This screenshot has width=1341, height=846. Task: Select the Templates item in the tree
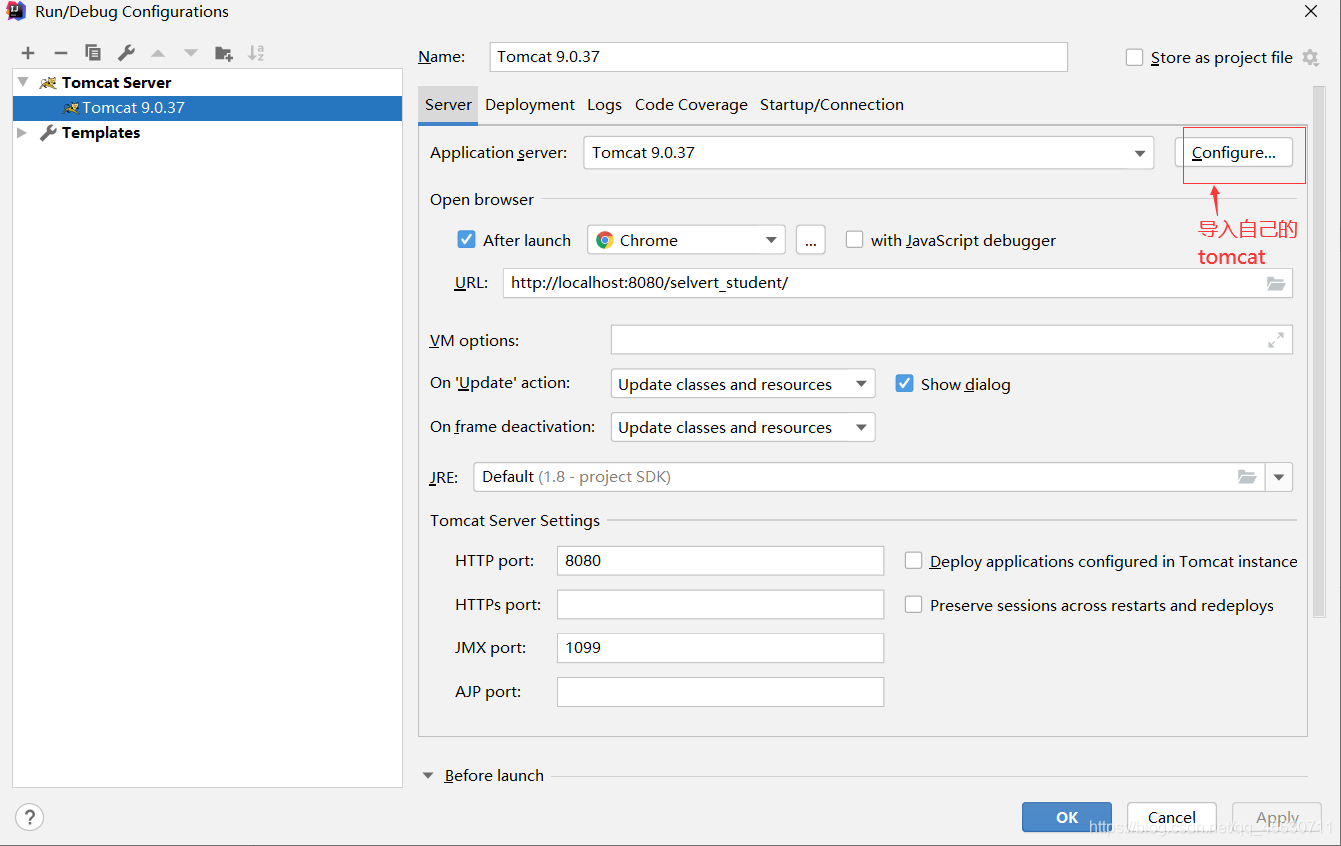(x=100, y=132)
